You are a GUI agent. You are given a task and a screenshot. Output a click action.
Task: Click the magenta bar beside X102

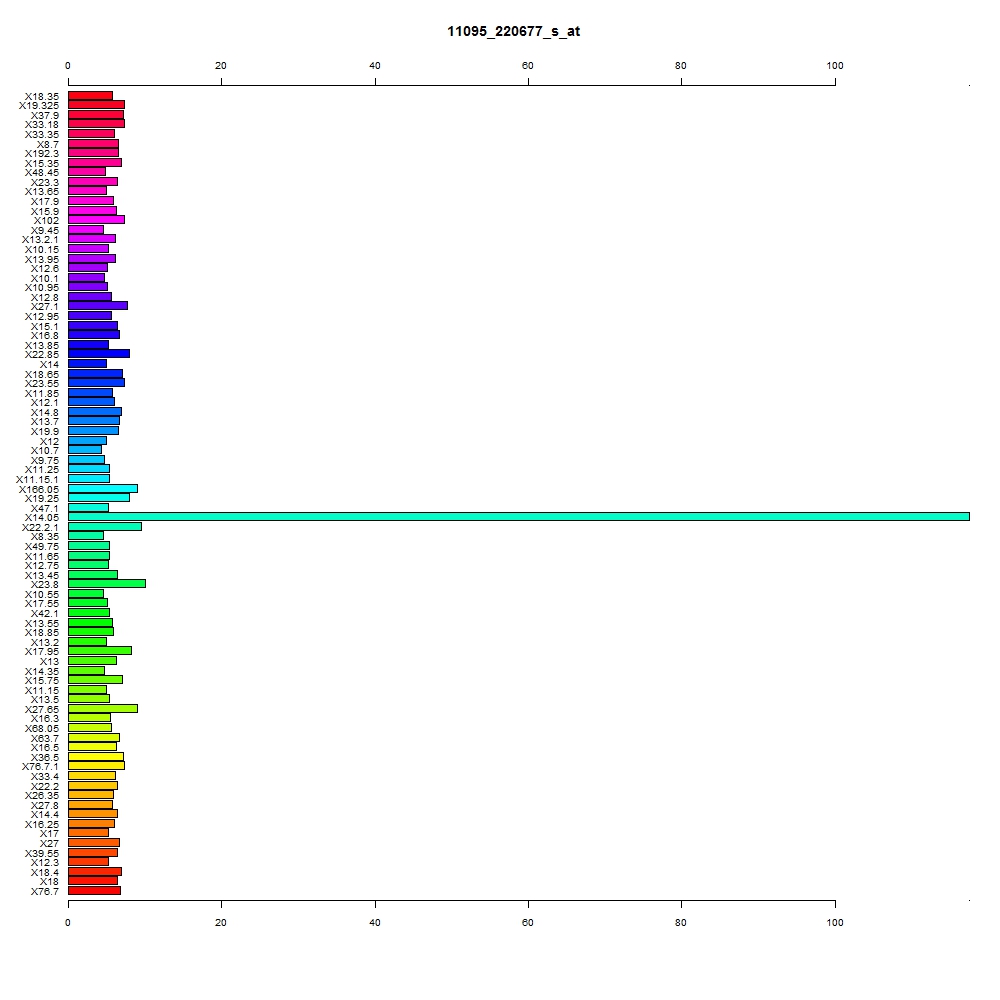(96, 219)
